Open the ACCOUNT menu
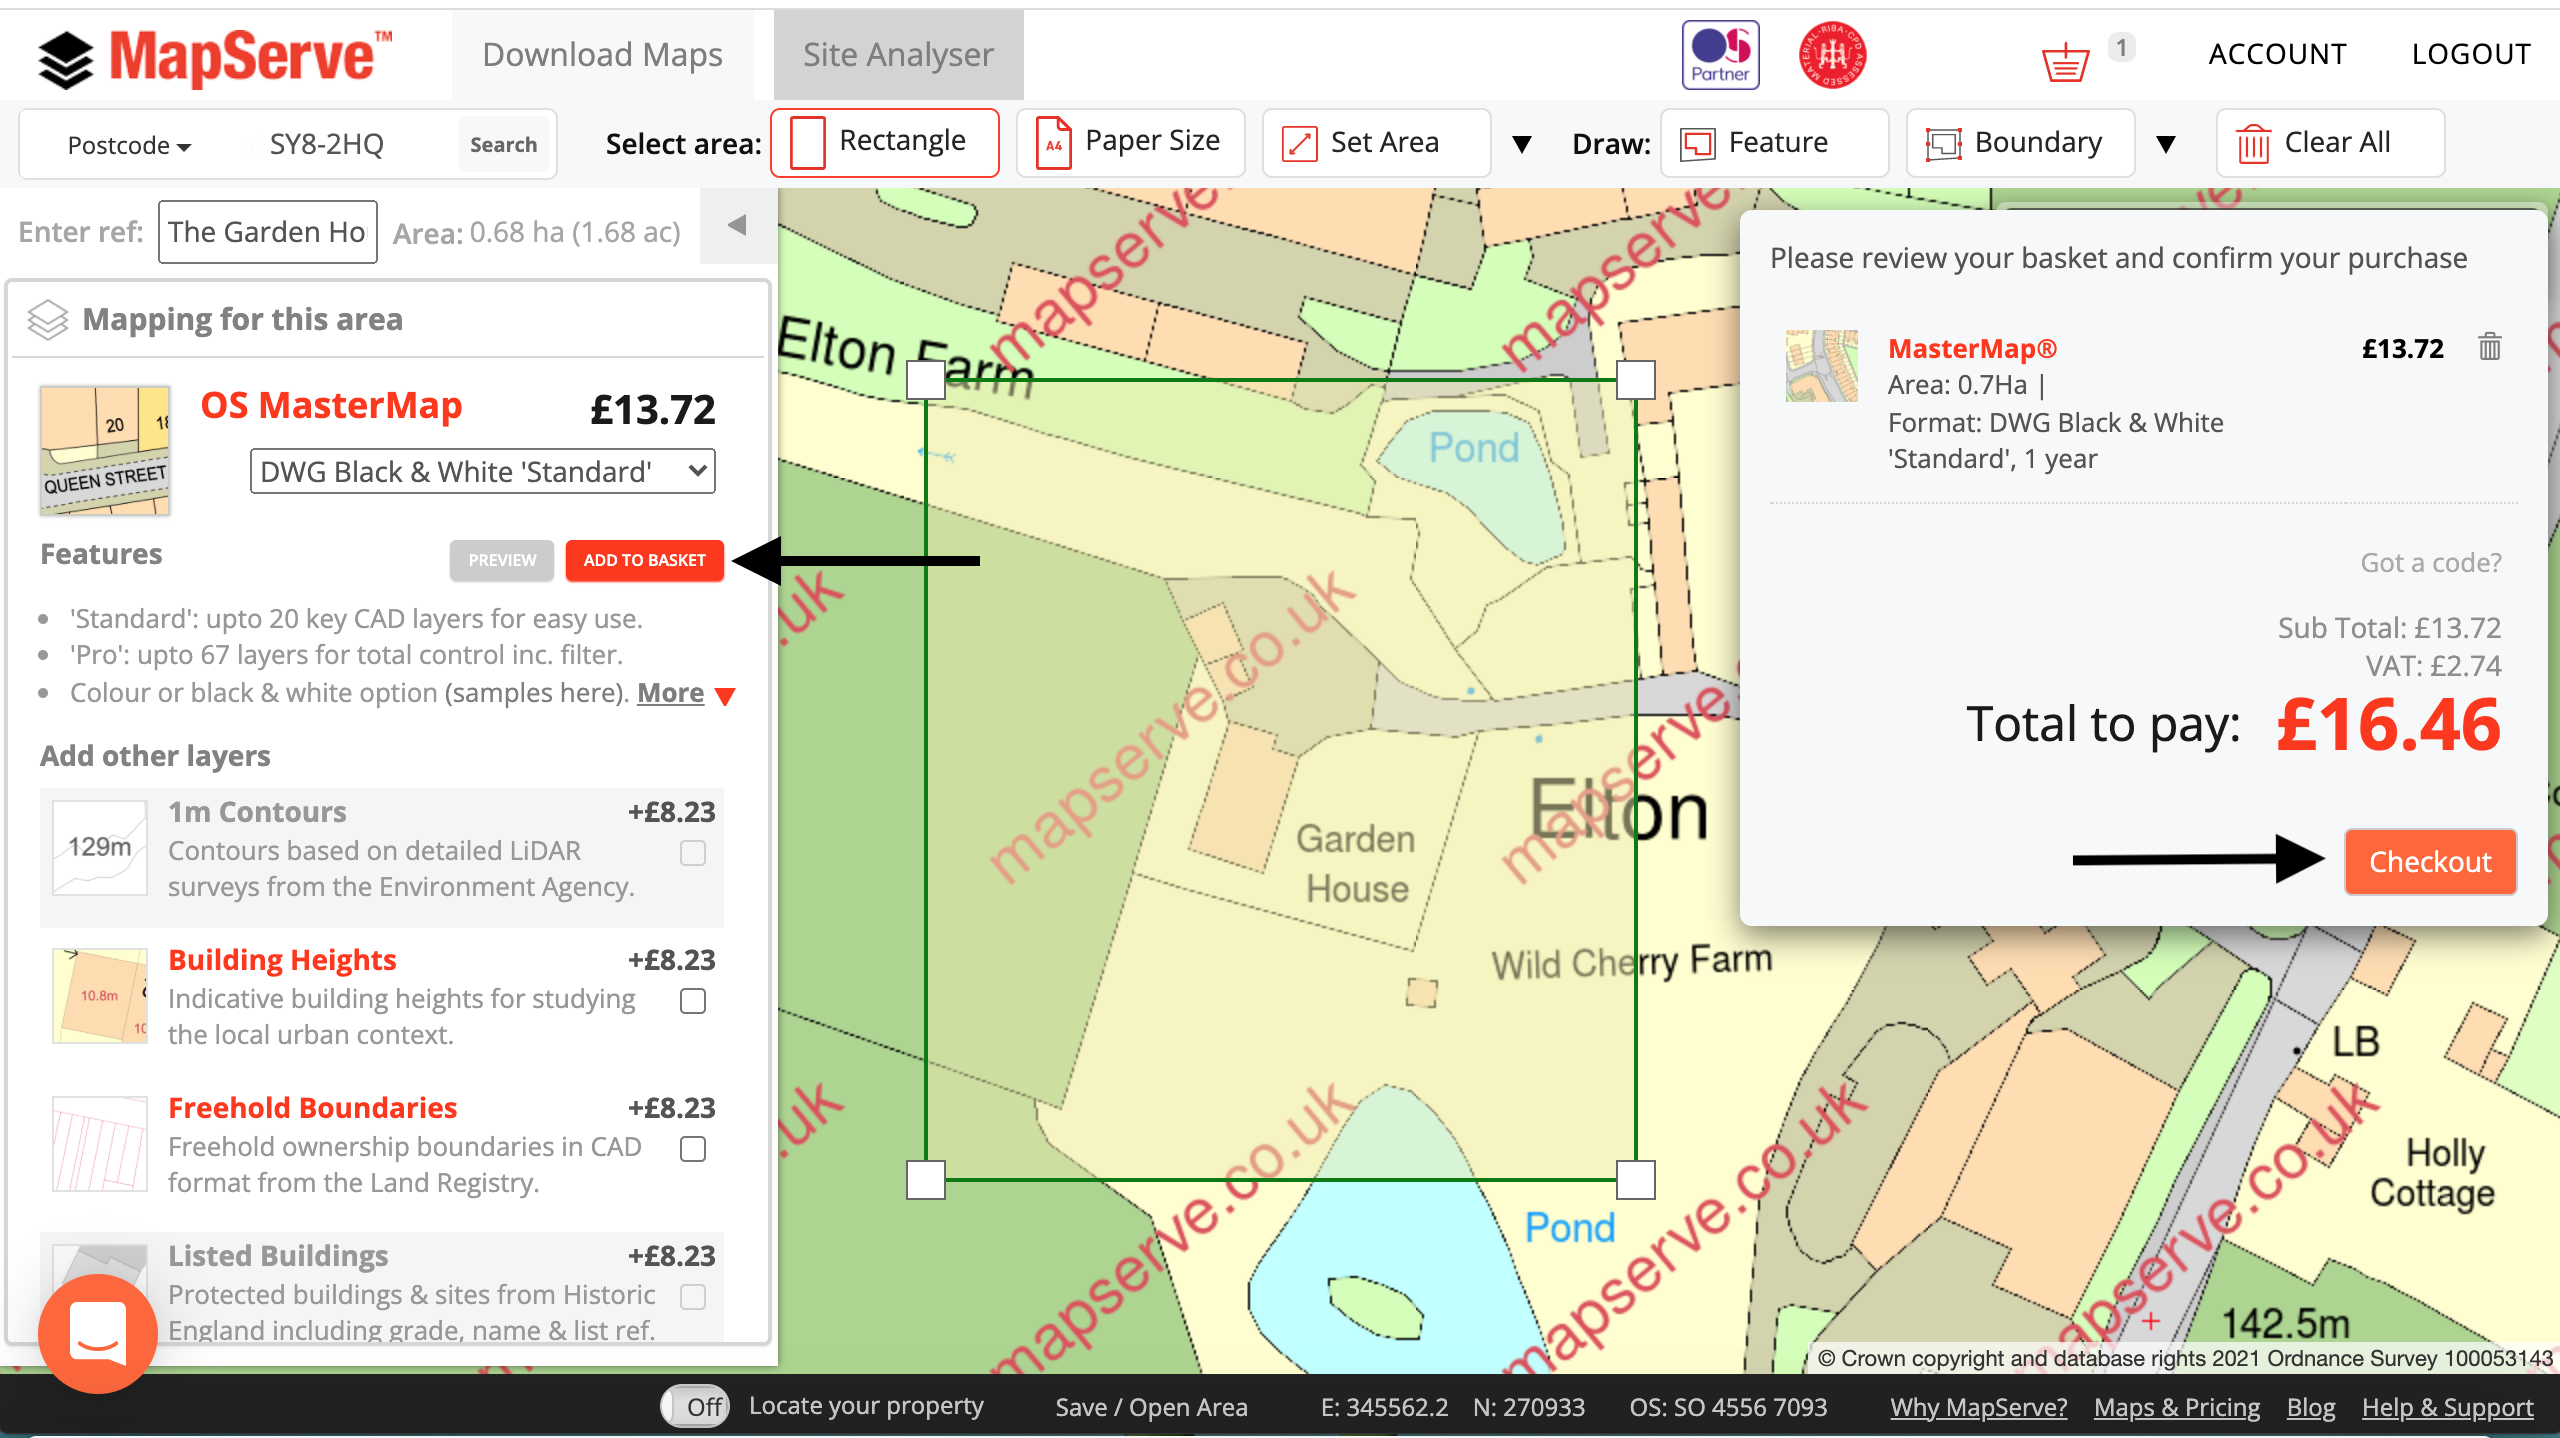This screenshot has width=2560, height=1438. coord(2277,54)
